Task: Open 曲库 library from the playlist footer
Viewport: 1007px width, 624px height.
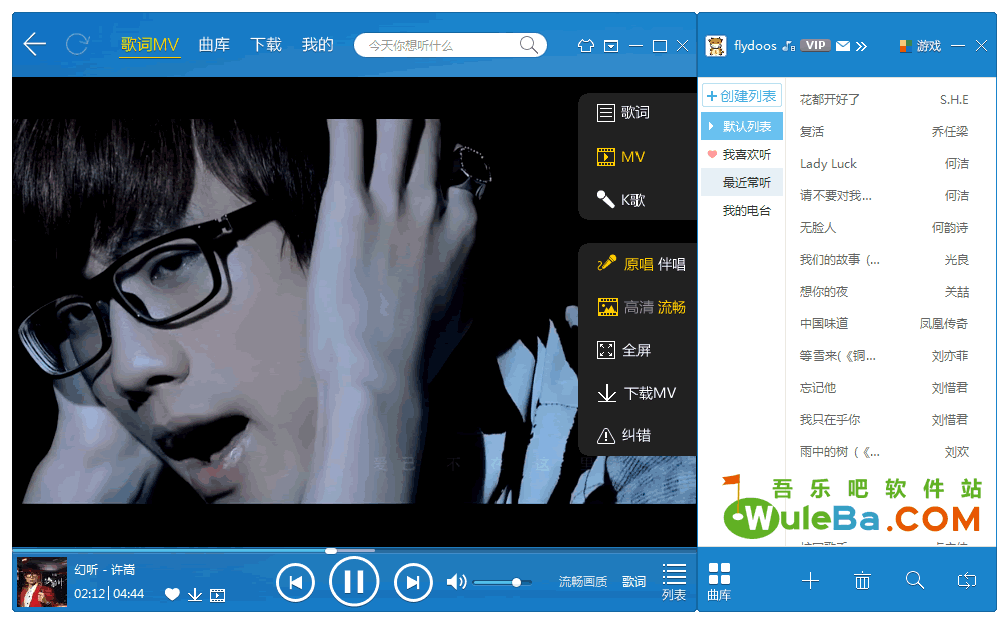Action: pos(719,582)
